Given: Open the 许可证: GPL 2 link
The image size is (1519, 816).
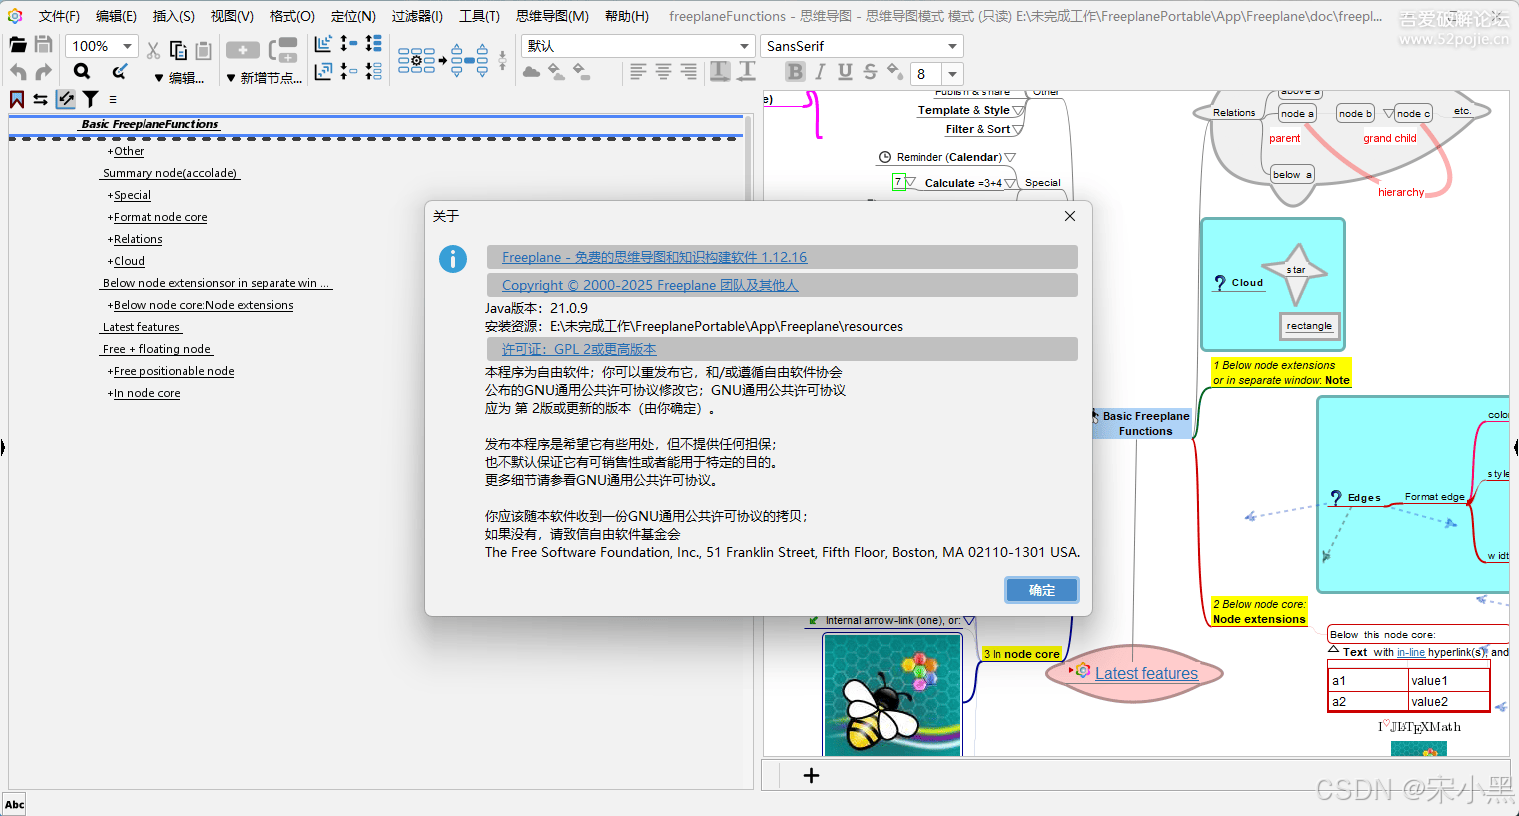Looking at the screenshot, I should click(x=579, y=349).
